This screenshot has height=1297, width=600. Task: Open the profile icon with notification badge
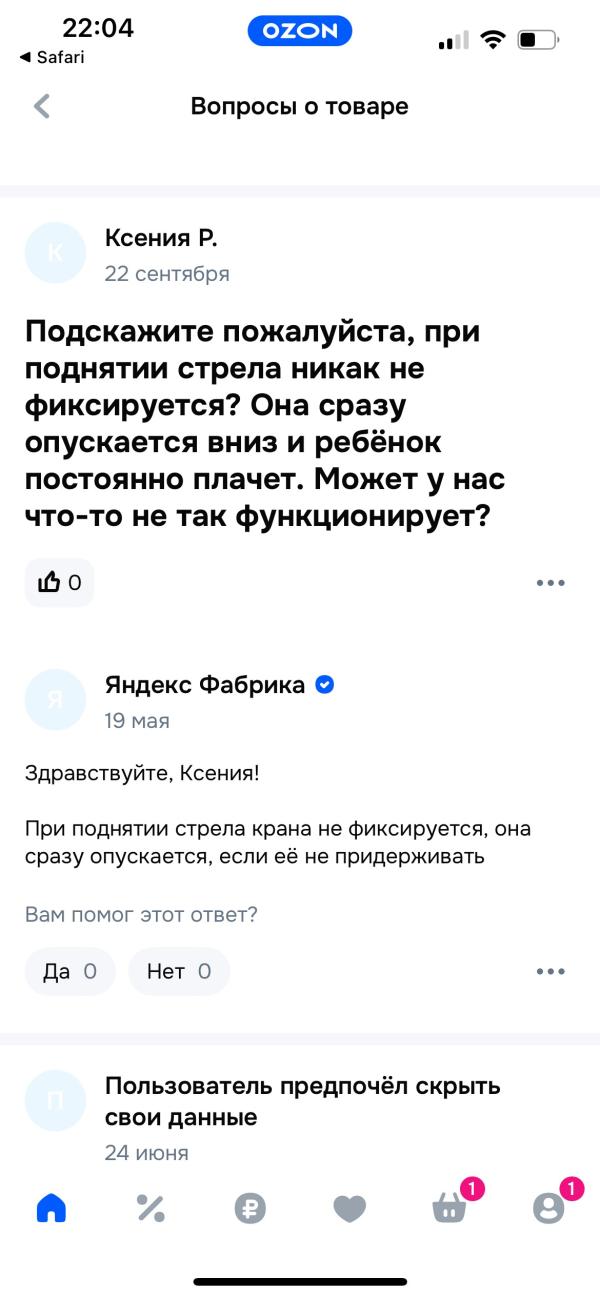[549, 1208]
